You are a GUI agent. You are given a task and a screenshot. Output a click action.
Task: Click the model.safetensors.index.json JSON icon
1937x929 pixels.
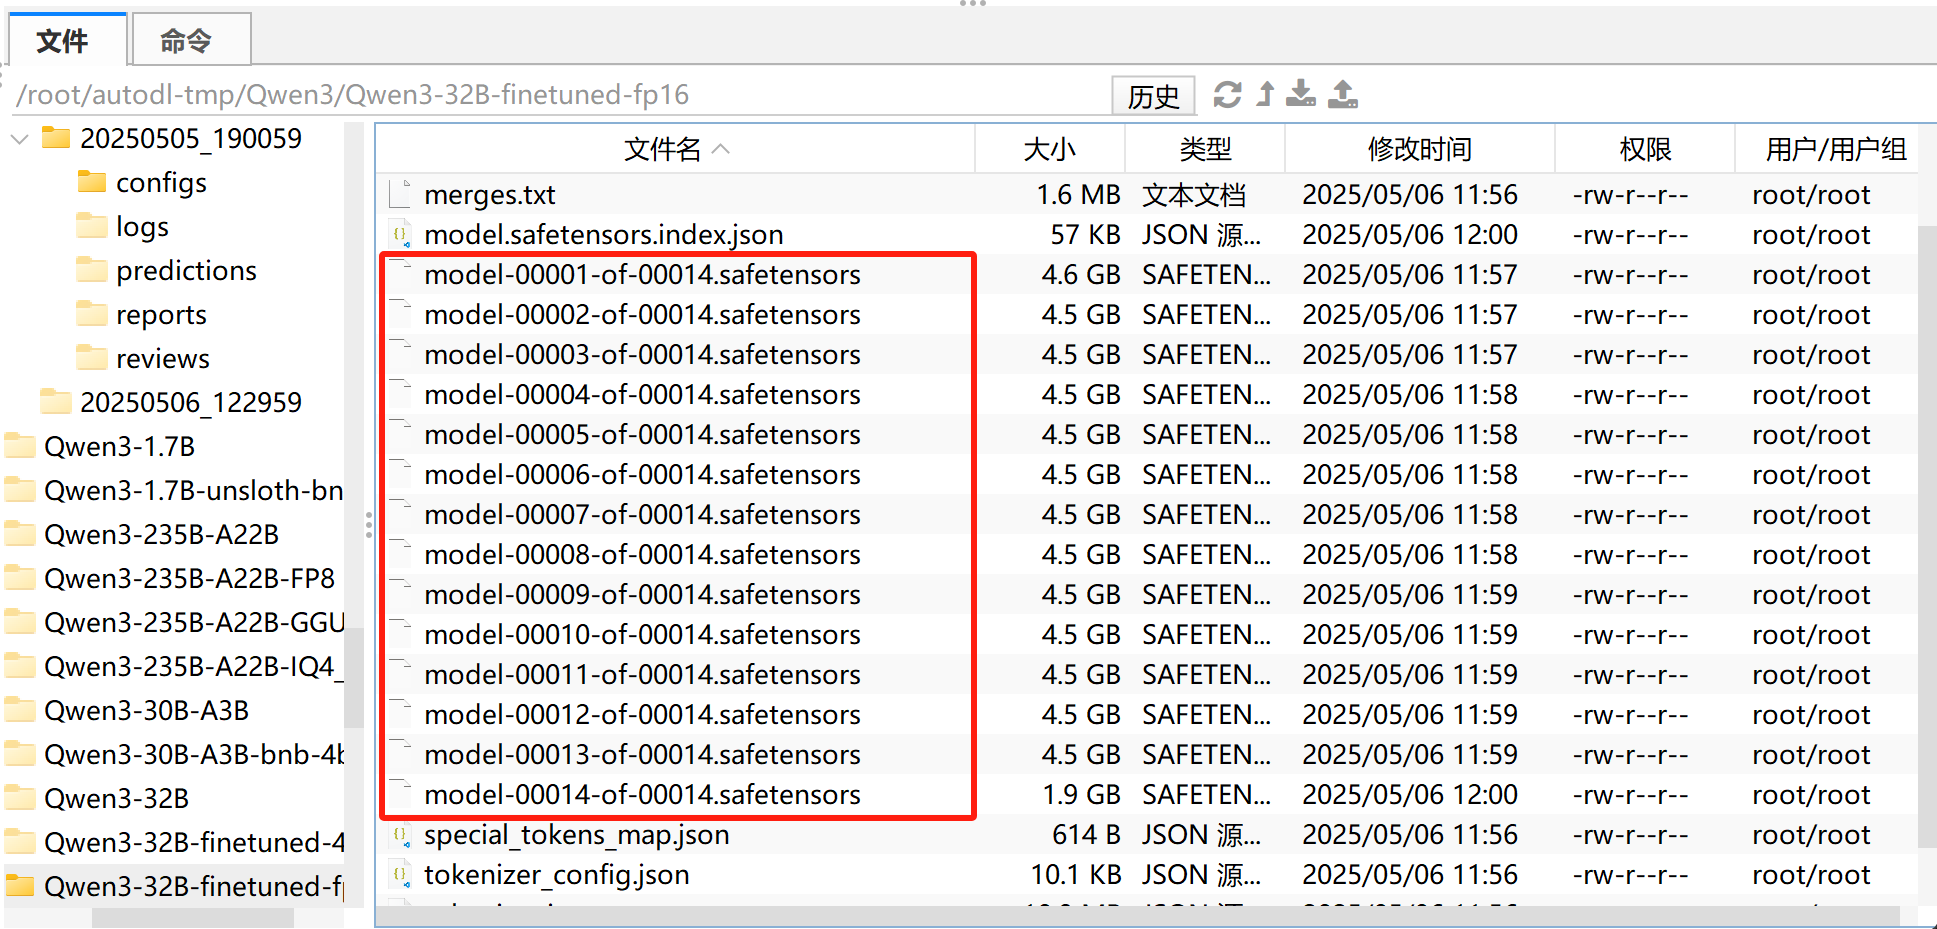point(401,234)
